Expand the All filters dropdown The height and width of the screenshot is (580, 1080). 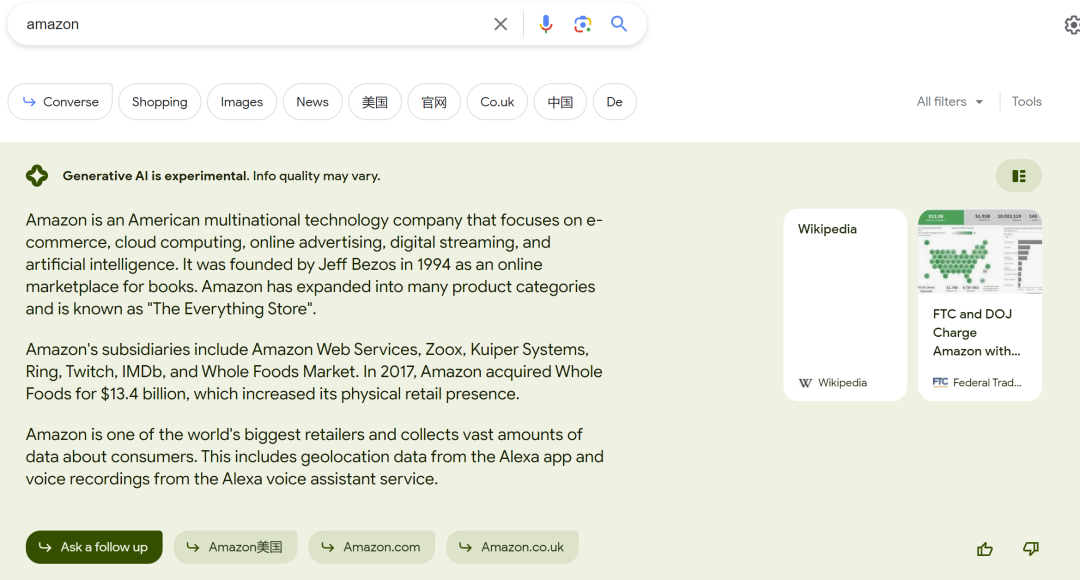click(x=950, y=102)
